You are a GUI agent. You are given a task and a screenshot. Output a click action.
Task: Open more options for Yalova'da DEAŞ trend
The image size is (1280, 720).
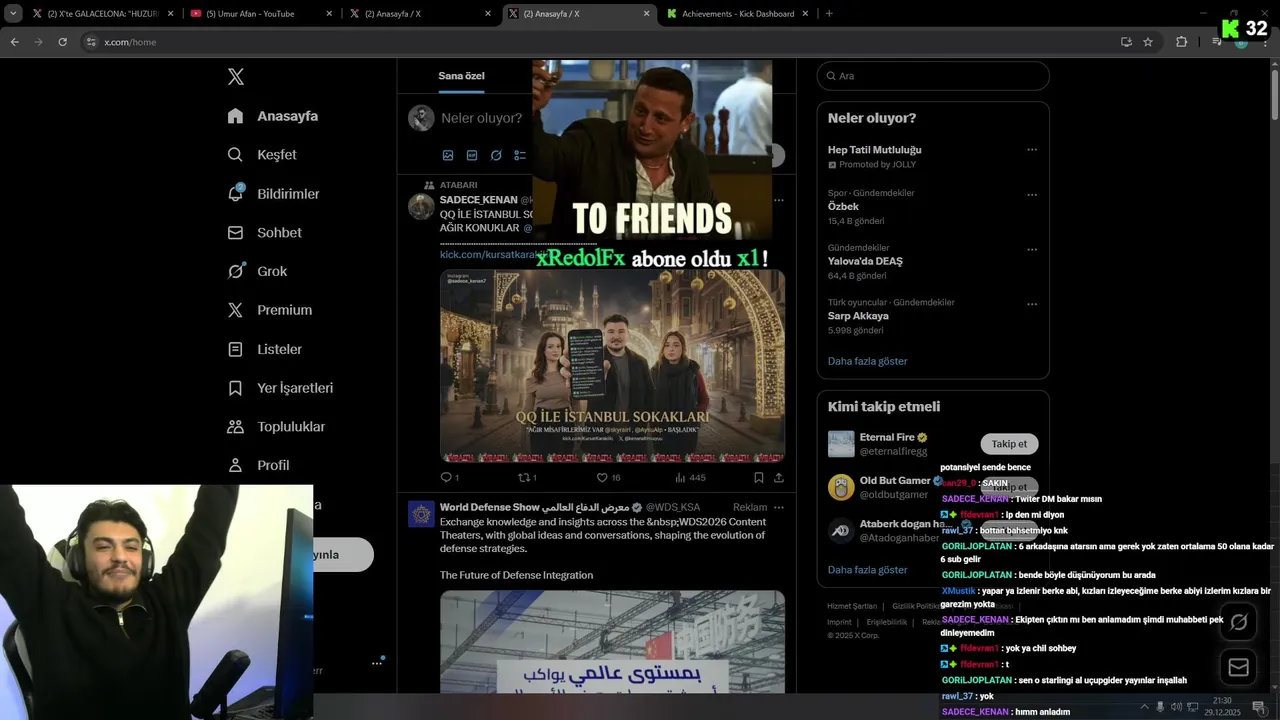1032,250
